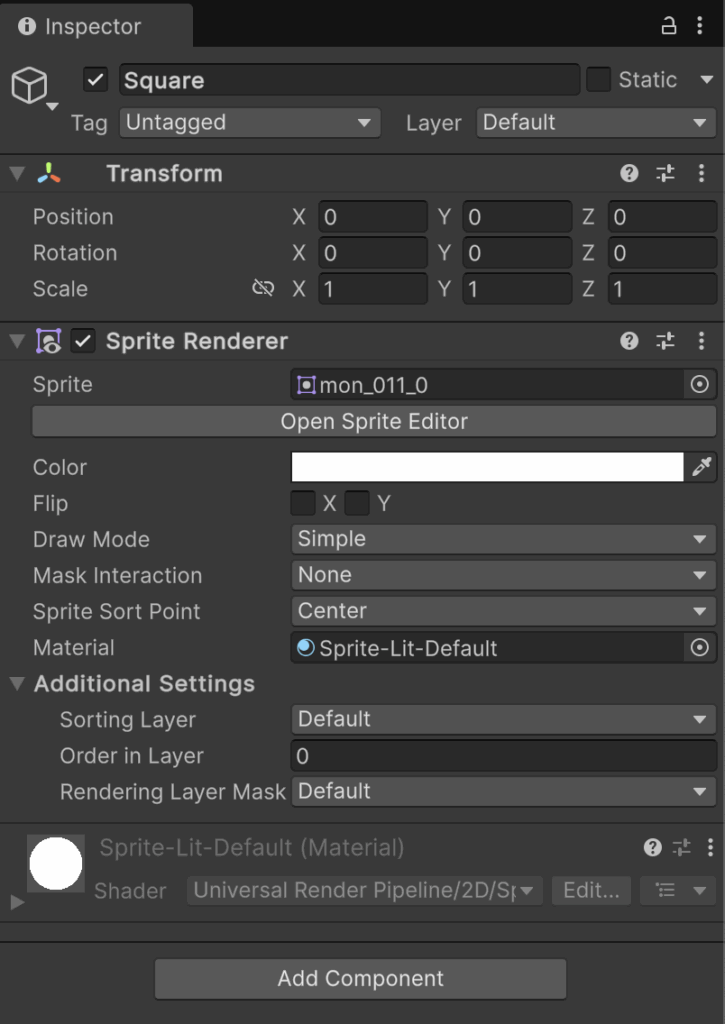Open GameObject cube icon selector
This screenshot has width=725, height=1024.
pyautogui.click(x=30, y=86)
